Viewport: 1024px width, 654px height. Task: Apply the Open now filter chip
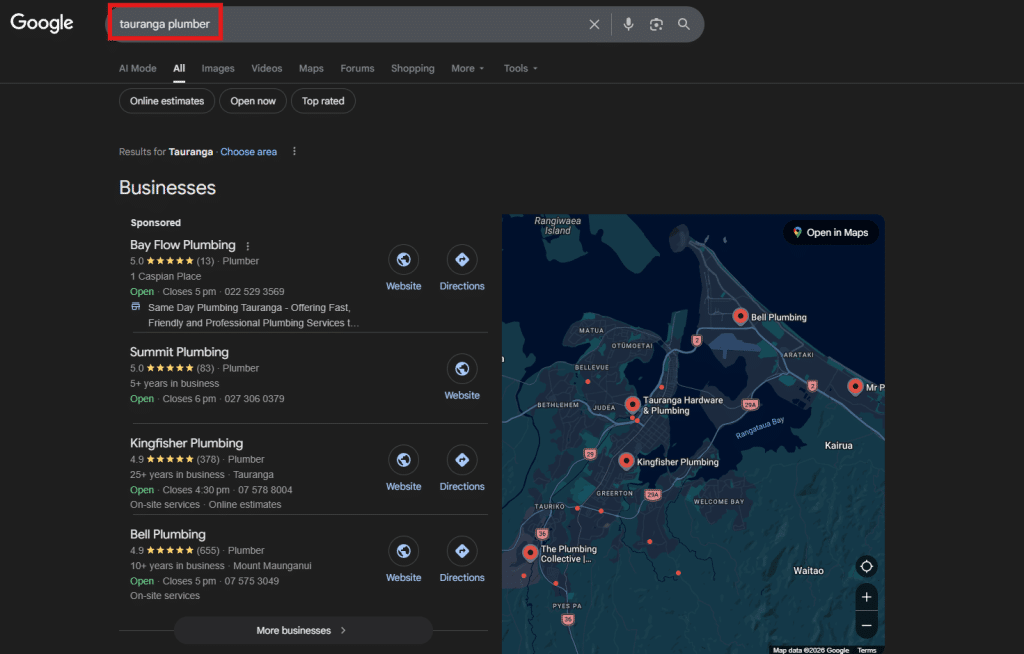point(253,101)
